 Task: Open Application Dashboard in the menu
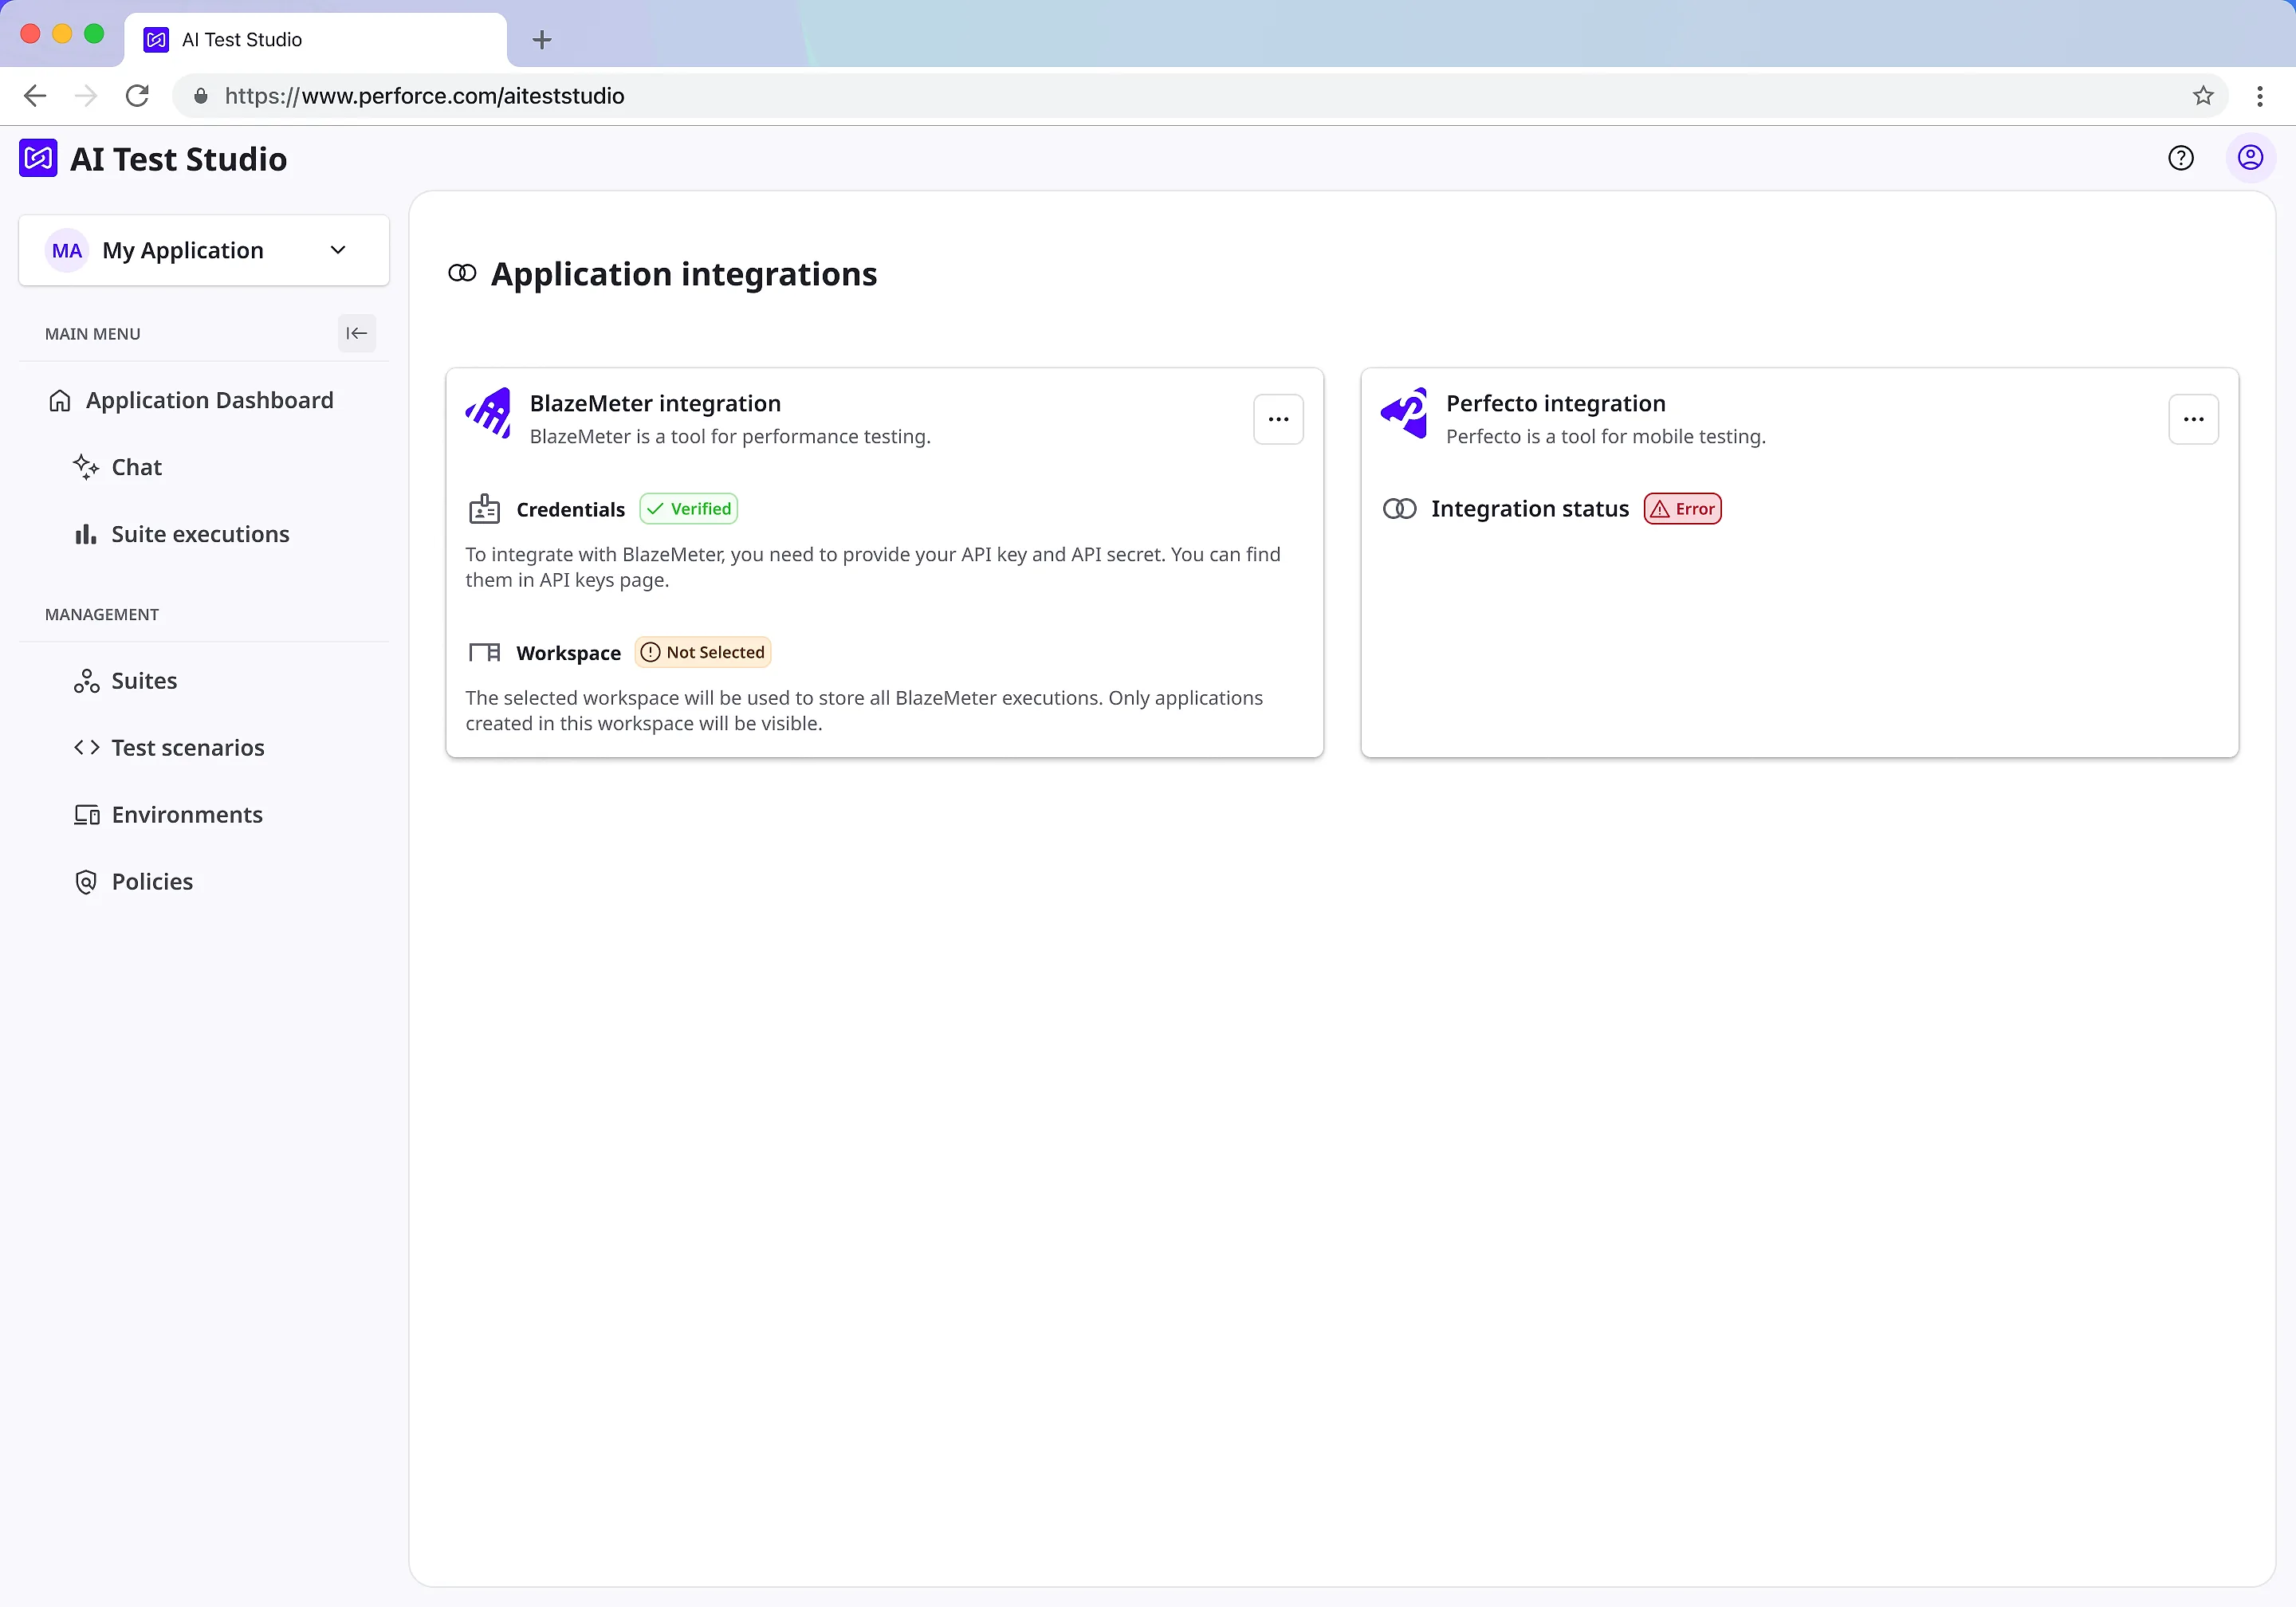(x=204, y=400)
